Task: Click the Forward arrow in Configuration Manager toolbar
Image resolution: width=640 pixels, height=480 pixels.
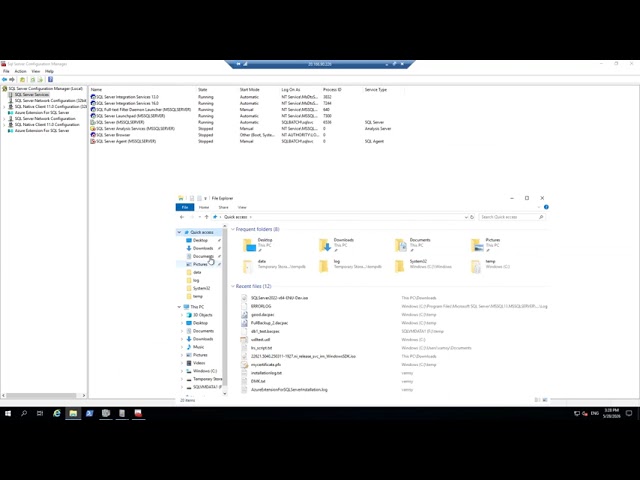Action: point(12,80)
